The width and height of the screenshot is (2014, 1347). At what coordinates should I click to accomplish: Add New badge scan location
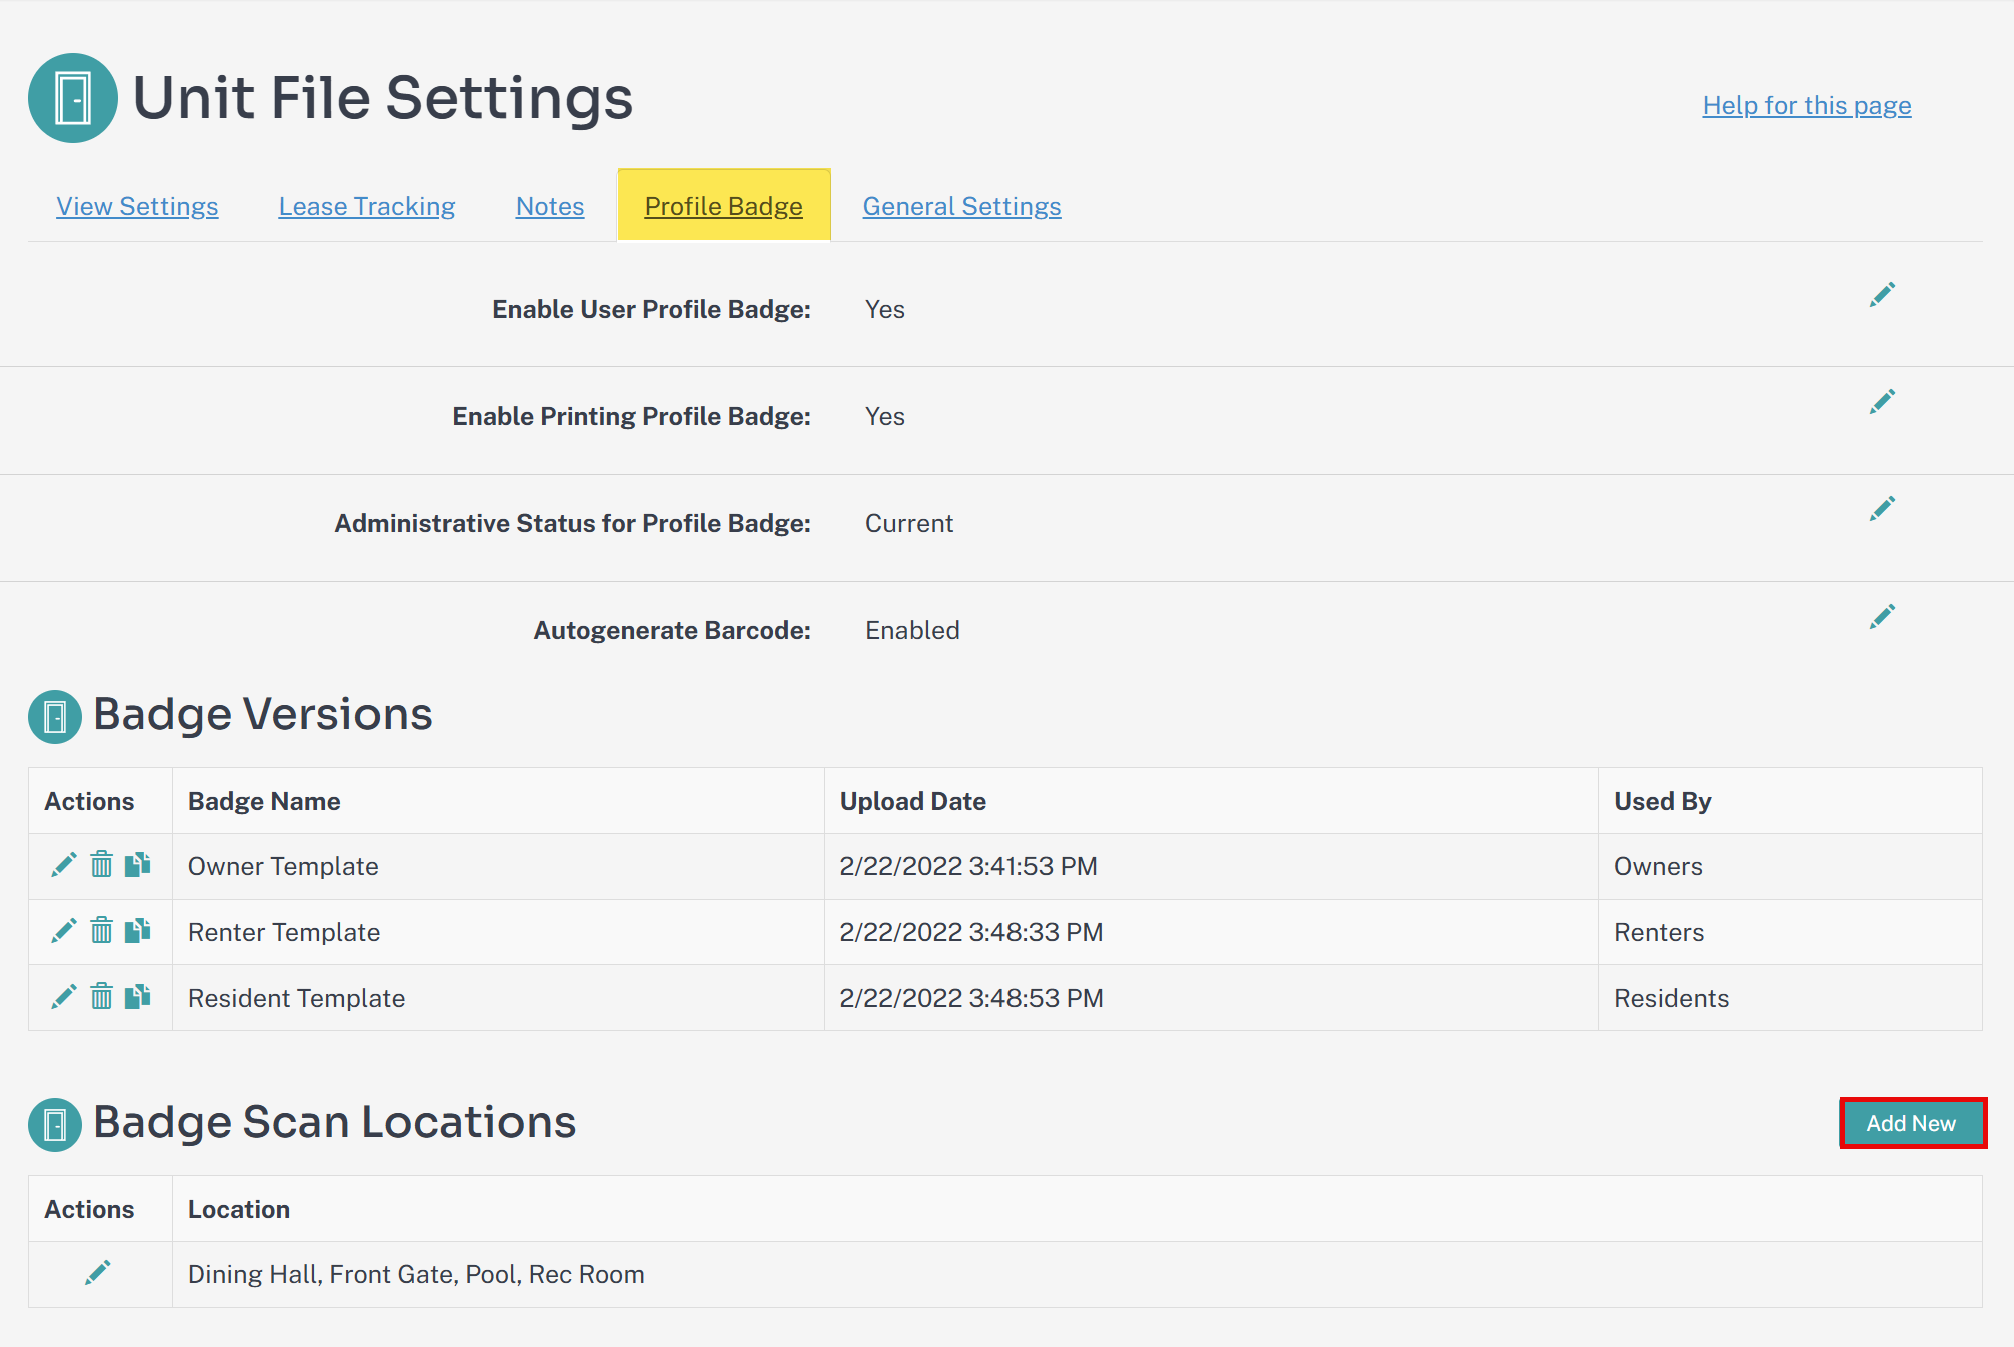[1913, 1123]
